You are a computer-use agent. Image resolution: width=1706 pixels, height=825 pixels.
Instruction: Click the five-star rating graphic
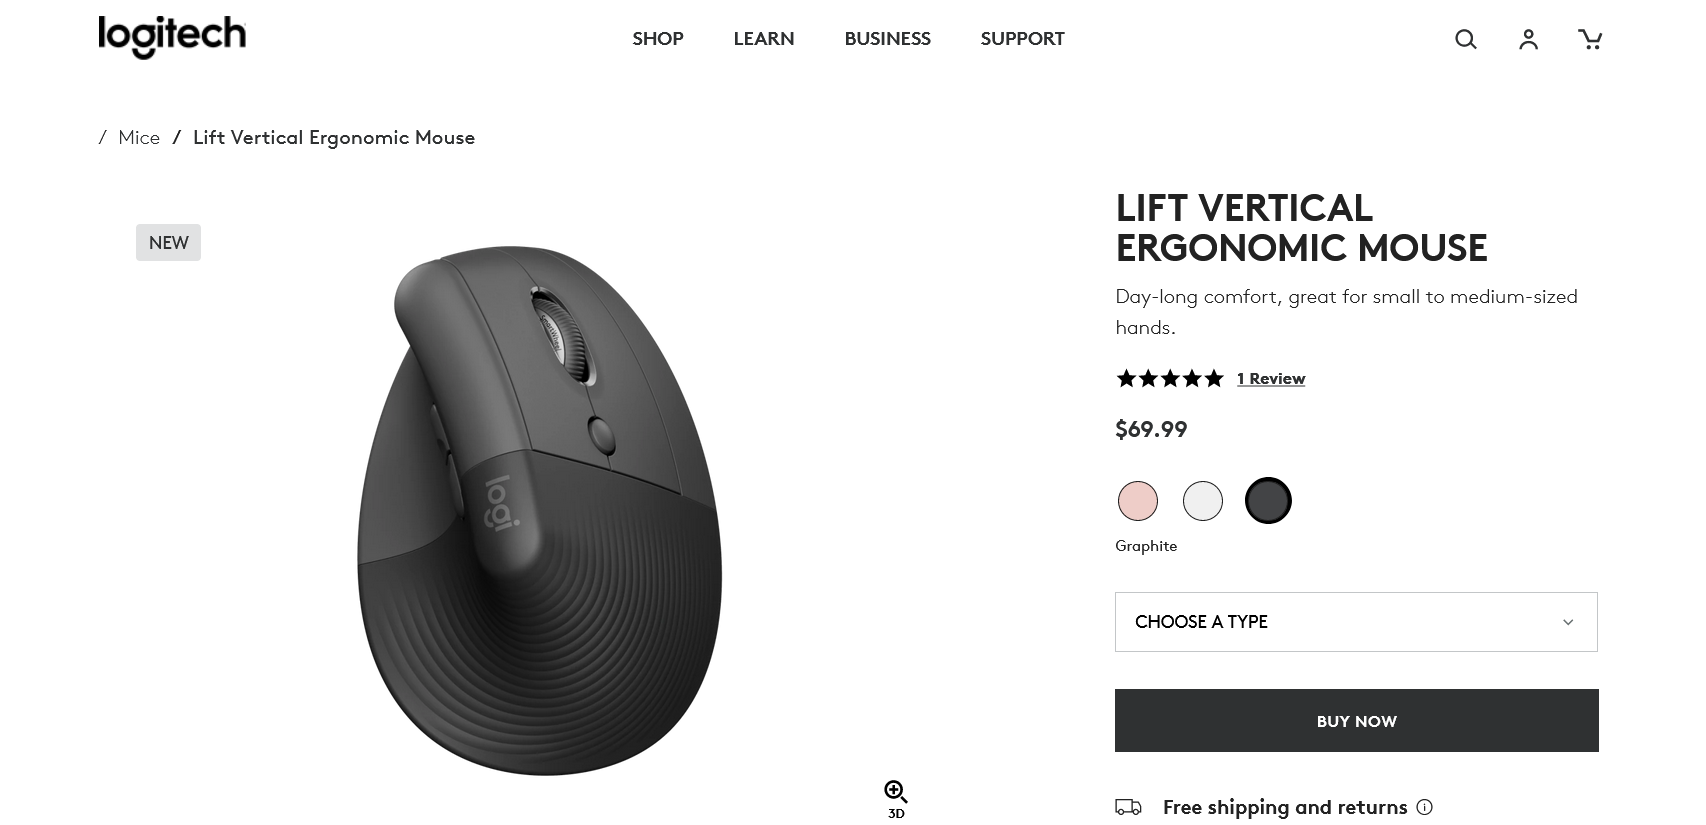[x=1169, y=378]
